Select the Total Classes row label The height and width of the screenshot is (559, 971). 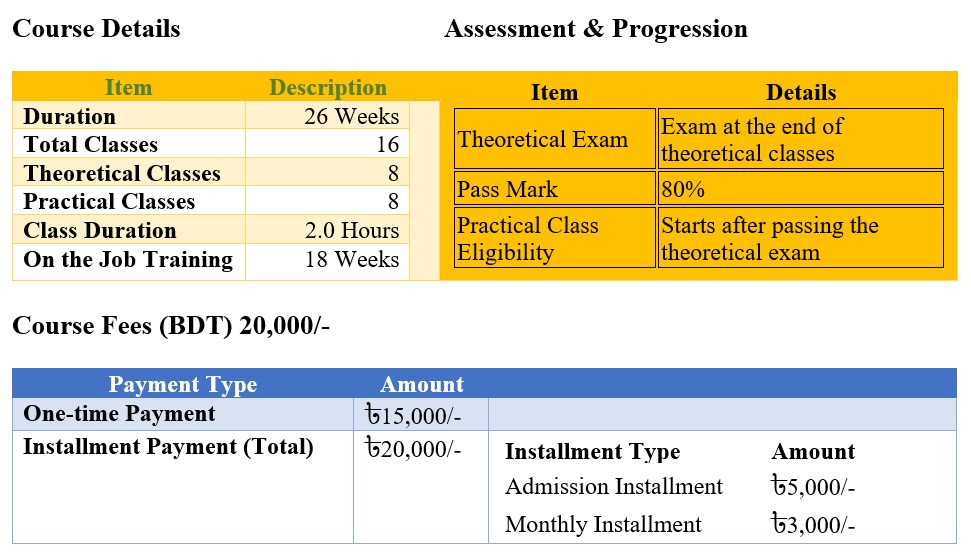coord(91,145)
